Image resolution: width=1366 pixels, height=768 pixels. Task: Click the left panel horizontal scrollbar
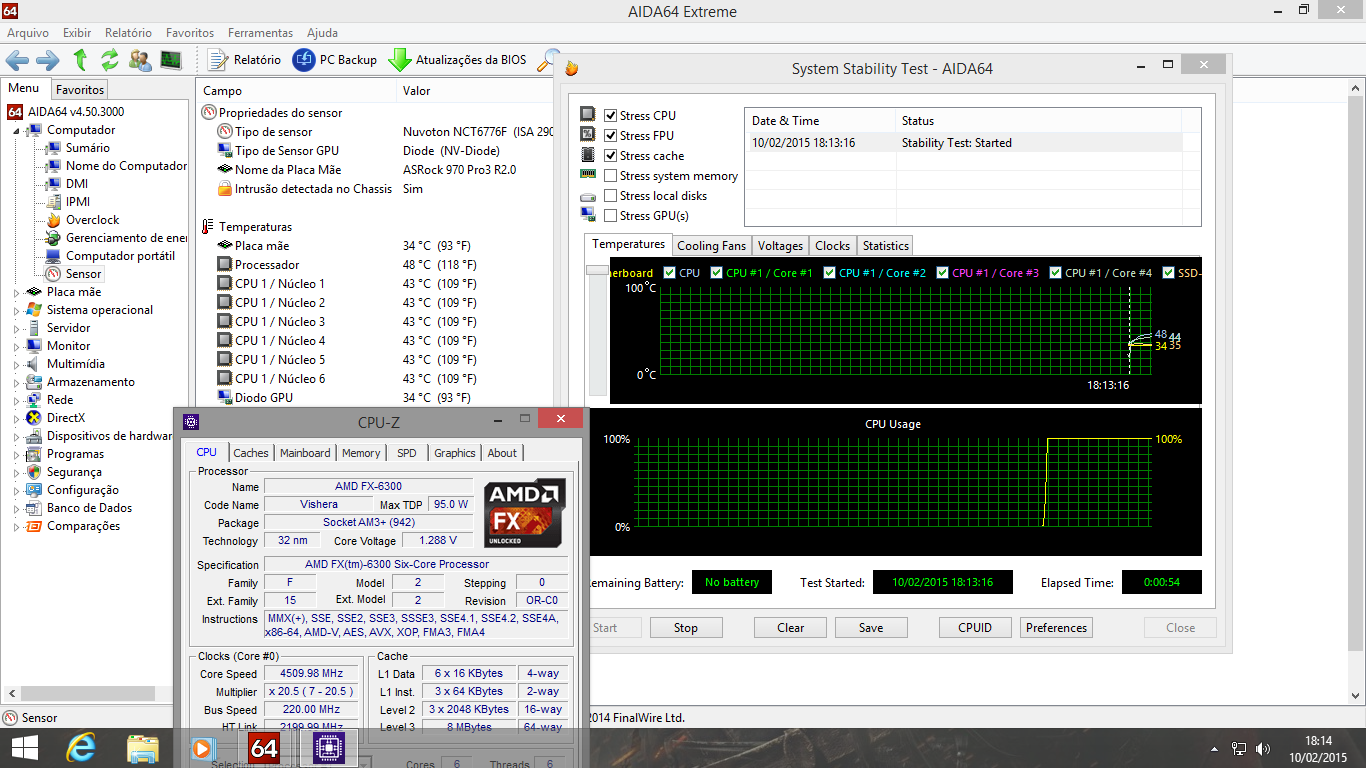click(x=86, y=692)
